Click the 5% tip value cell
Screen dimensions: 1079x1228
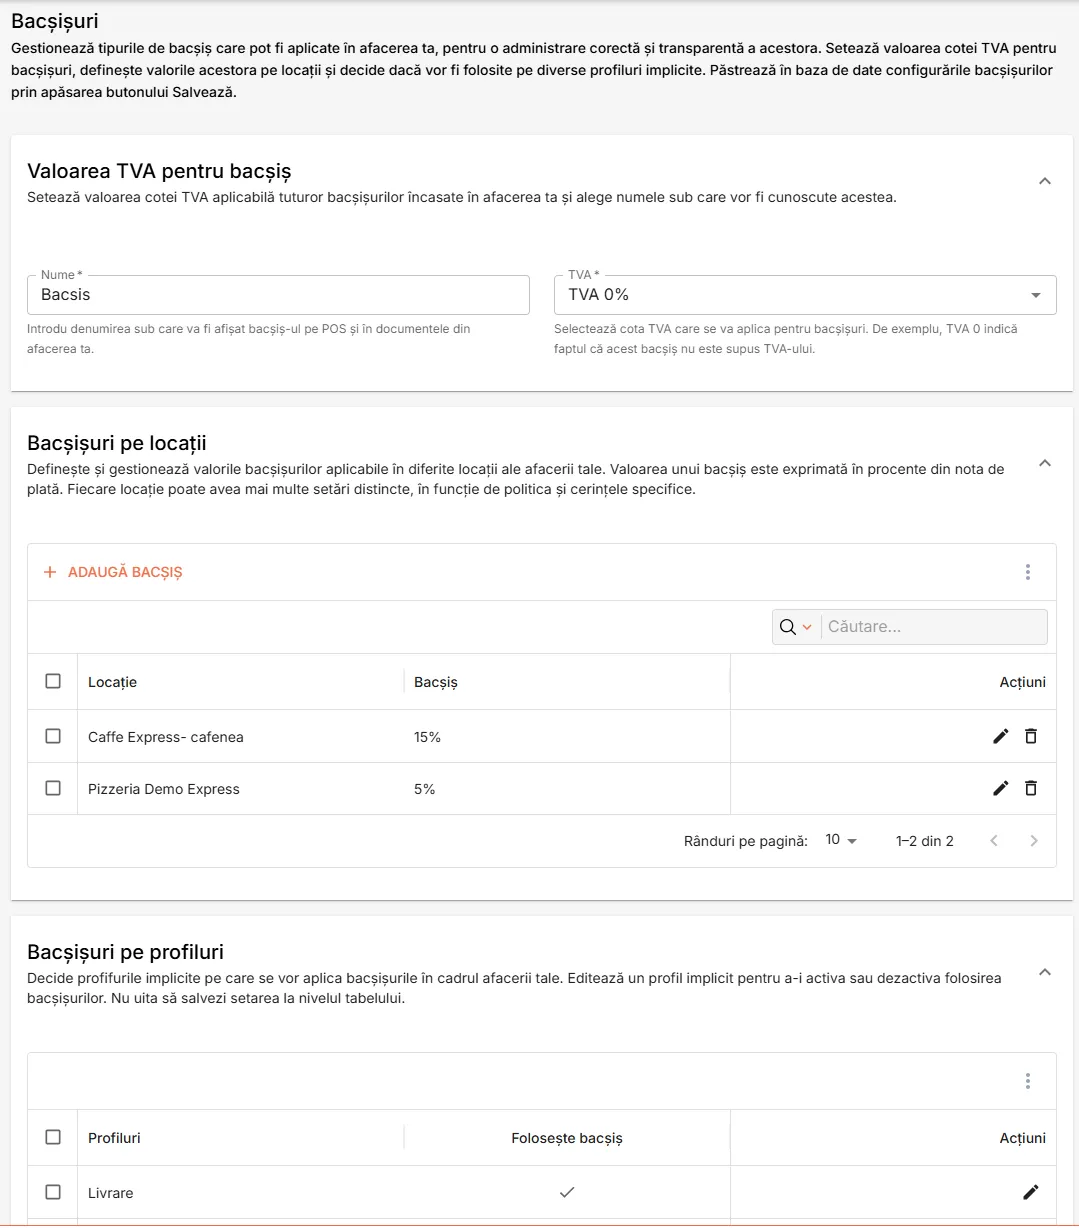424,789
